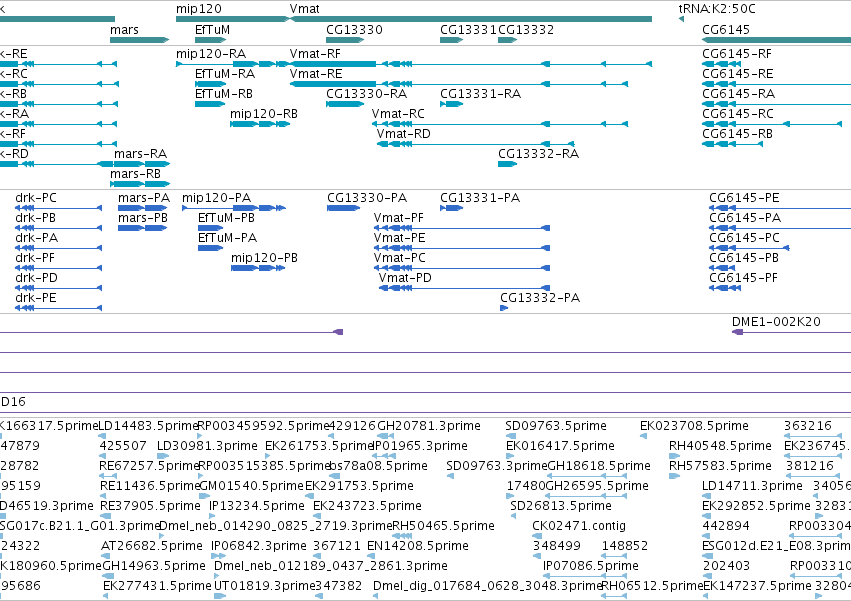
Task: Click the tRNA:K2:50C gene label
Action: pos(717,9)
